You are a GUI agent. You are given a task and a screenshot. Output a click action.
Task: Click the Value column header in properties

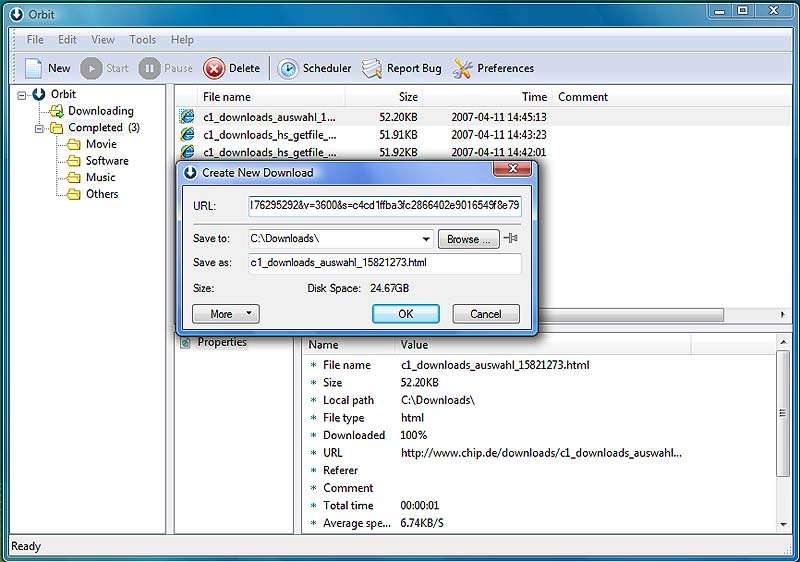click(x=543, y=345)
